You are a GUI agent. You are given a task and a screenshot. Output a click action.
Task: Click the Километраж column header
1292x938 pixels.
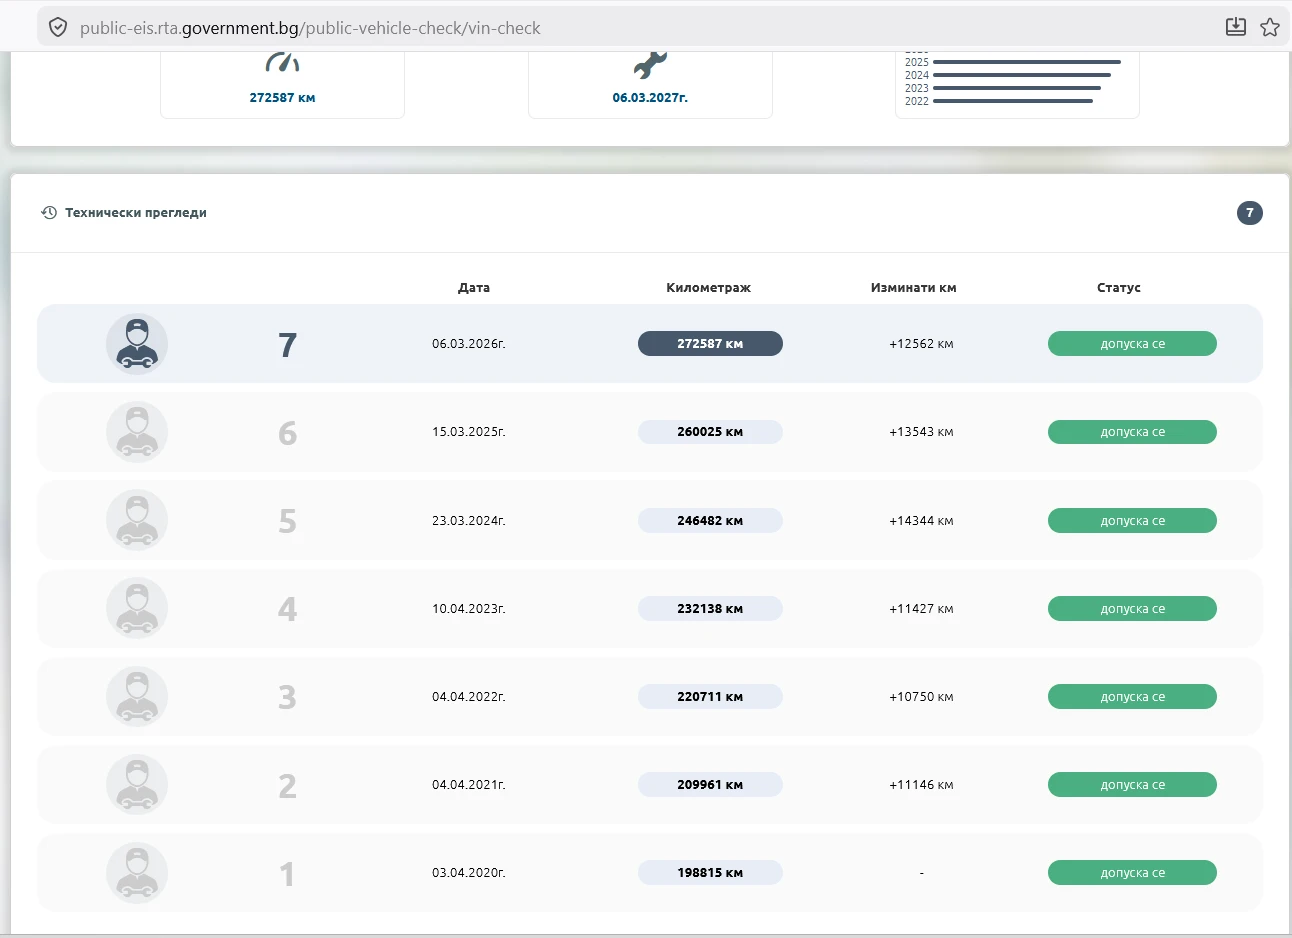[x=708, y=288]
